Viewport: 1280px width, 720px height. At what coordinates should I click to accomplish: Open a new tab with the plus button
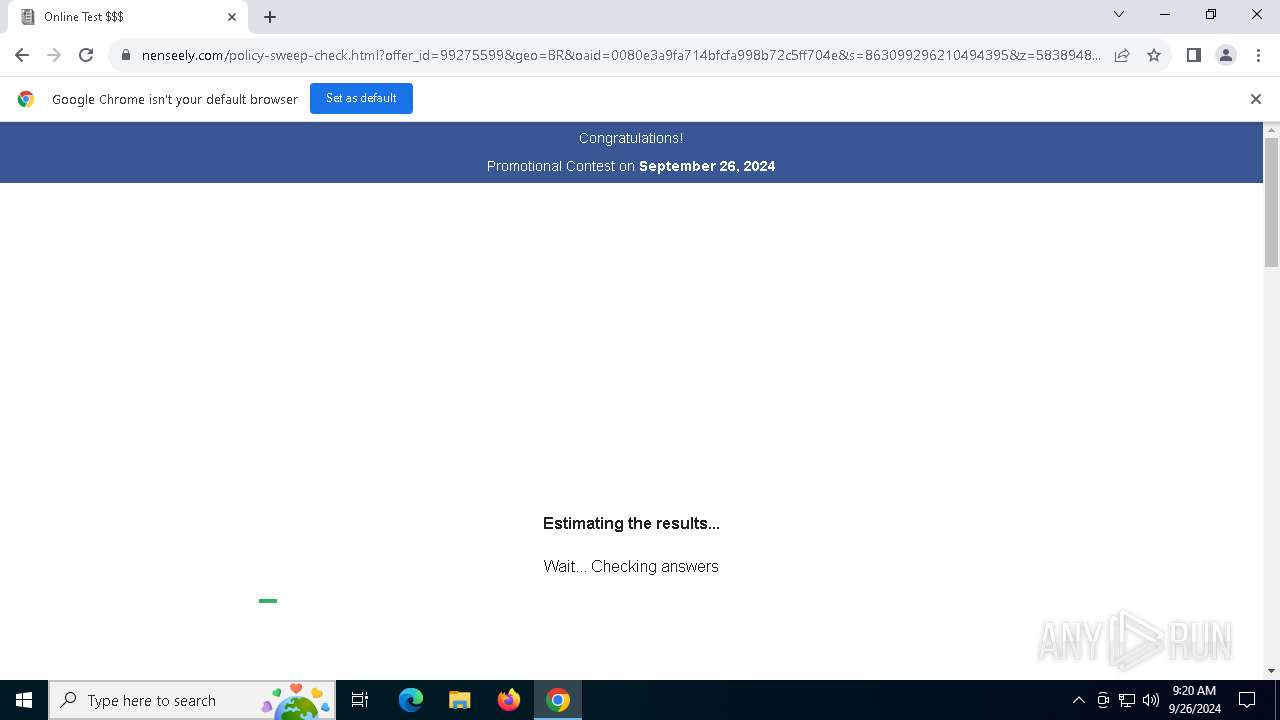270,17
